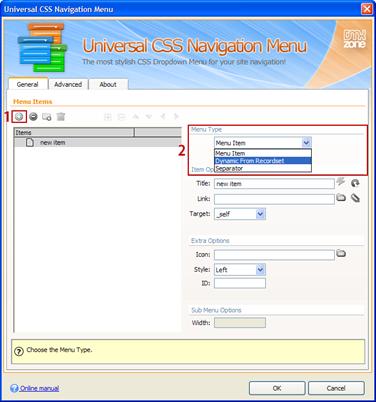
Task: Click the move item up arrow
Action: click(135, 117)
